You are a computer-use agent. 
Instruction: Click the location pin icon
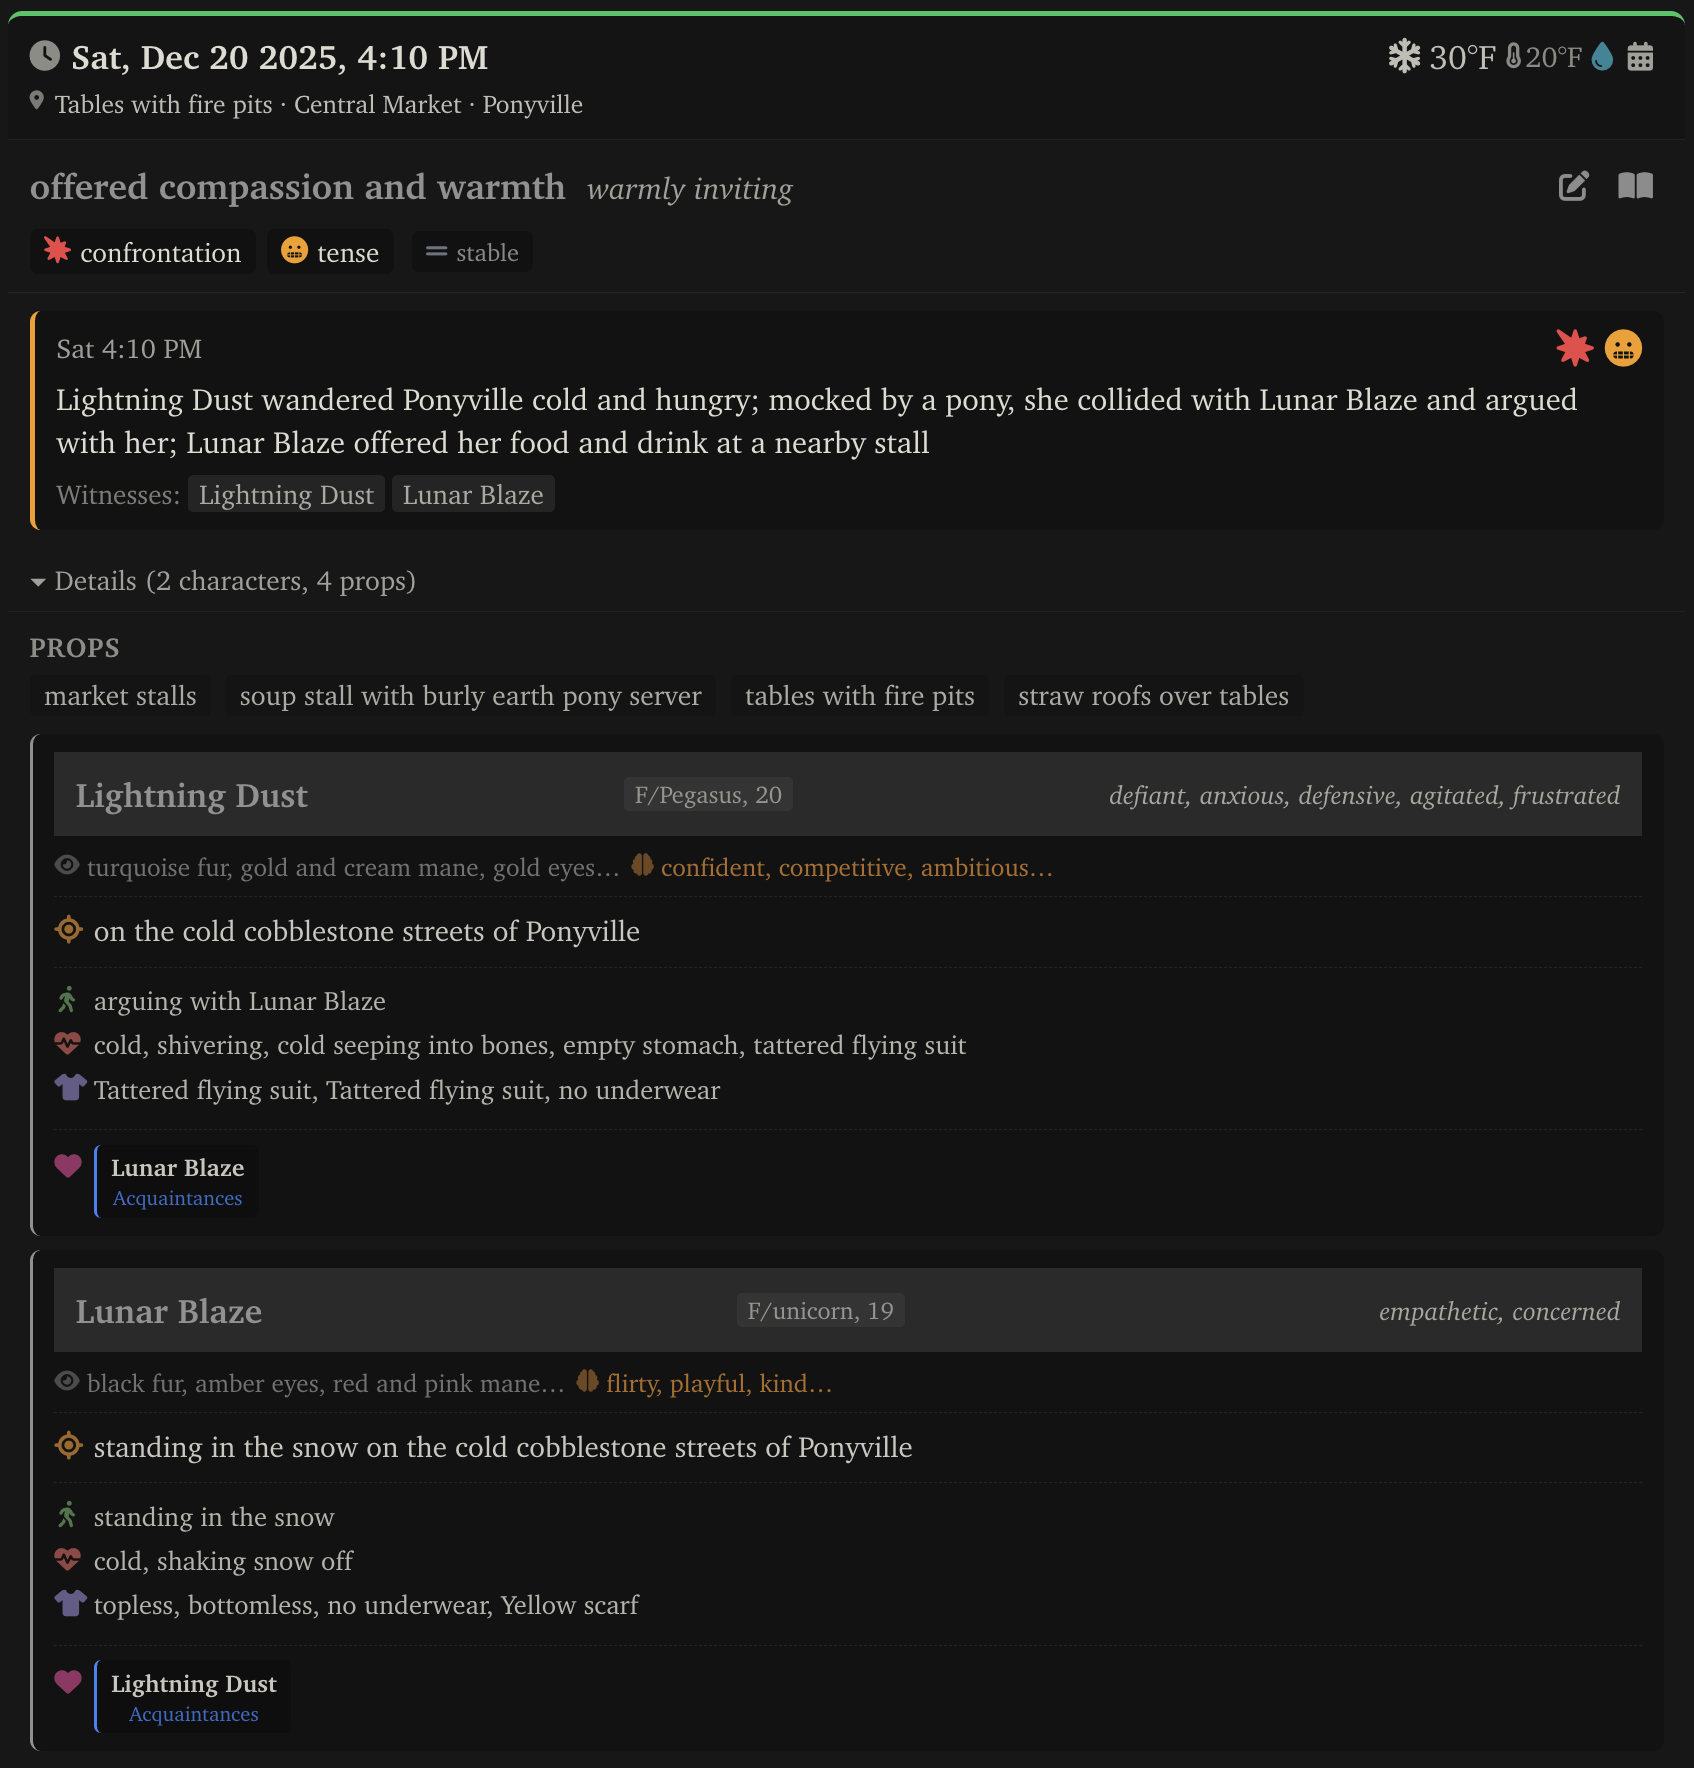[37, 101]
